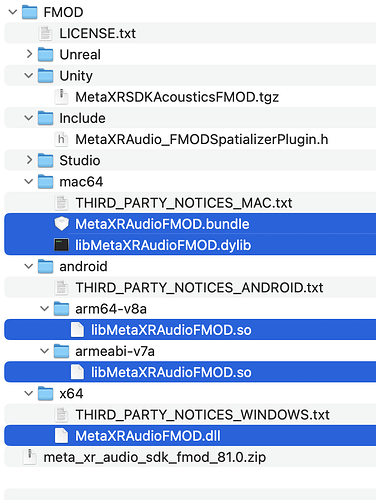Expand the Unreal folder chevron
Image resolution: width=376 pixels, height=500 pixels.
pos(29,54)
